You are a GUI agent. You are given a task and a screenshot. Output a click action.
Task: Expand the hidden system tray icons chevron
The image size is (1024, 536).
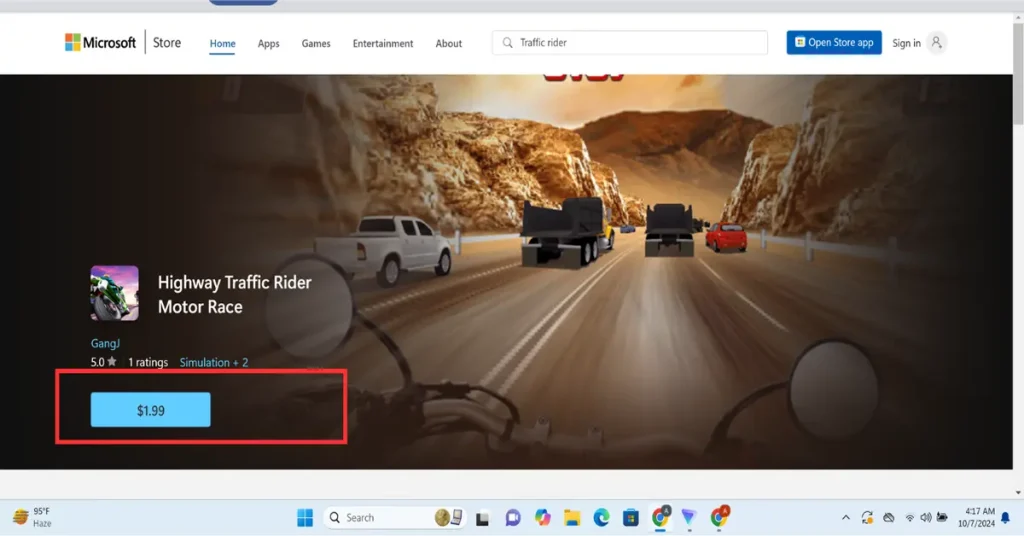point(846,518)
